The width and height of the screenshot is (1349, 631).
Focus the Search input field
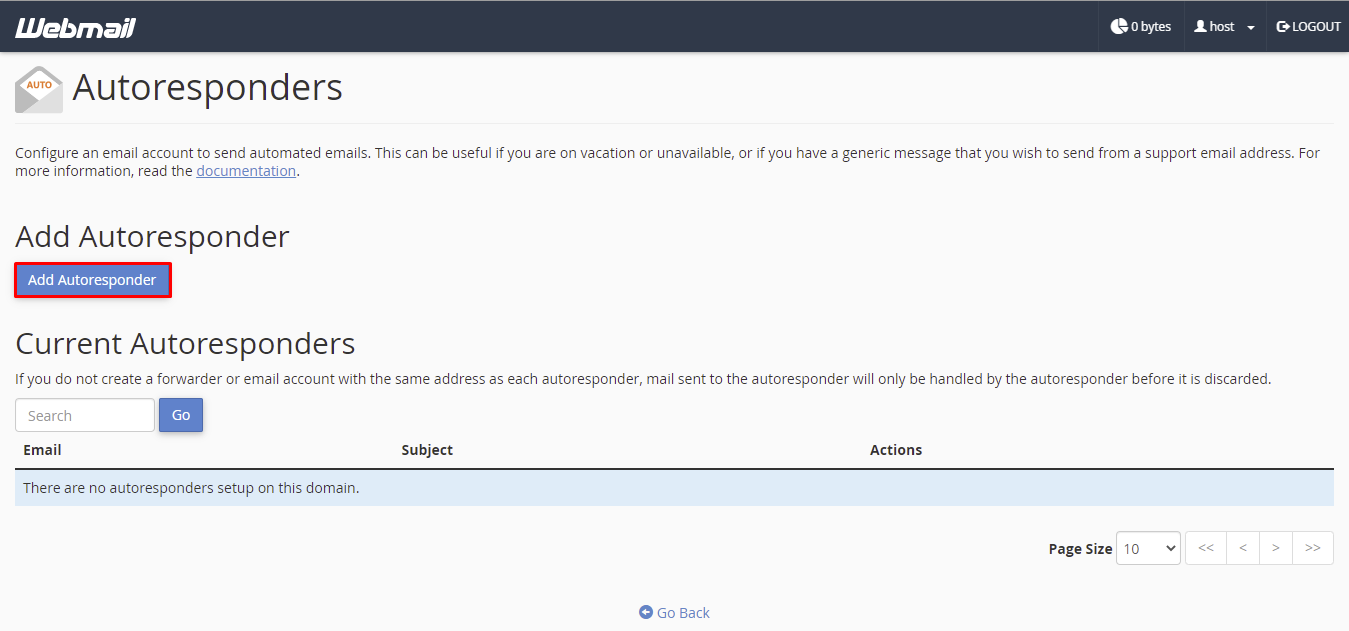(85, 415)
